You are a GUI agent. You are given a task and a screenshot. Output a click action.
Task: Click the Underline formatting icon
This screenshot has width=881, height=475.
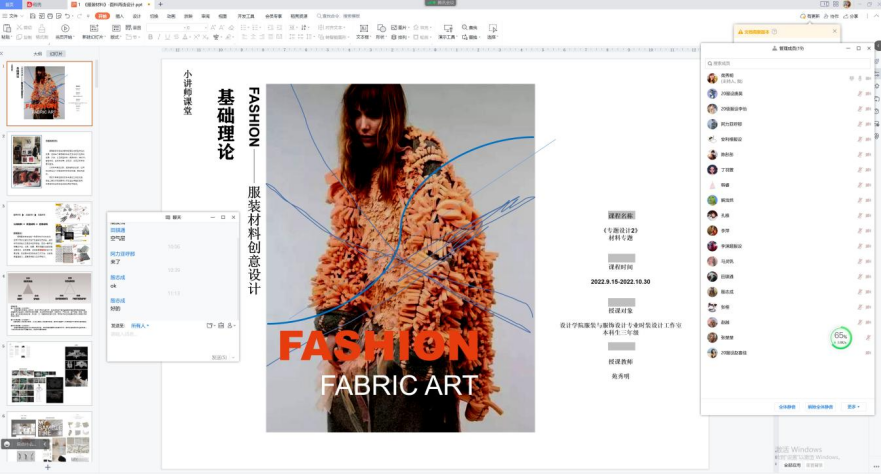coord(167,37)
